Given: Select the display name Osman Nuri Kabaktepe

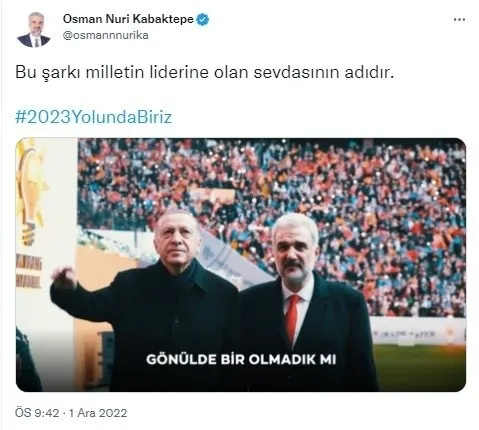Looking at the screenshot, I should (128, 19).
